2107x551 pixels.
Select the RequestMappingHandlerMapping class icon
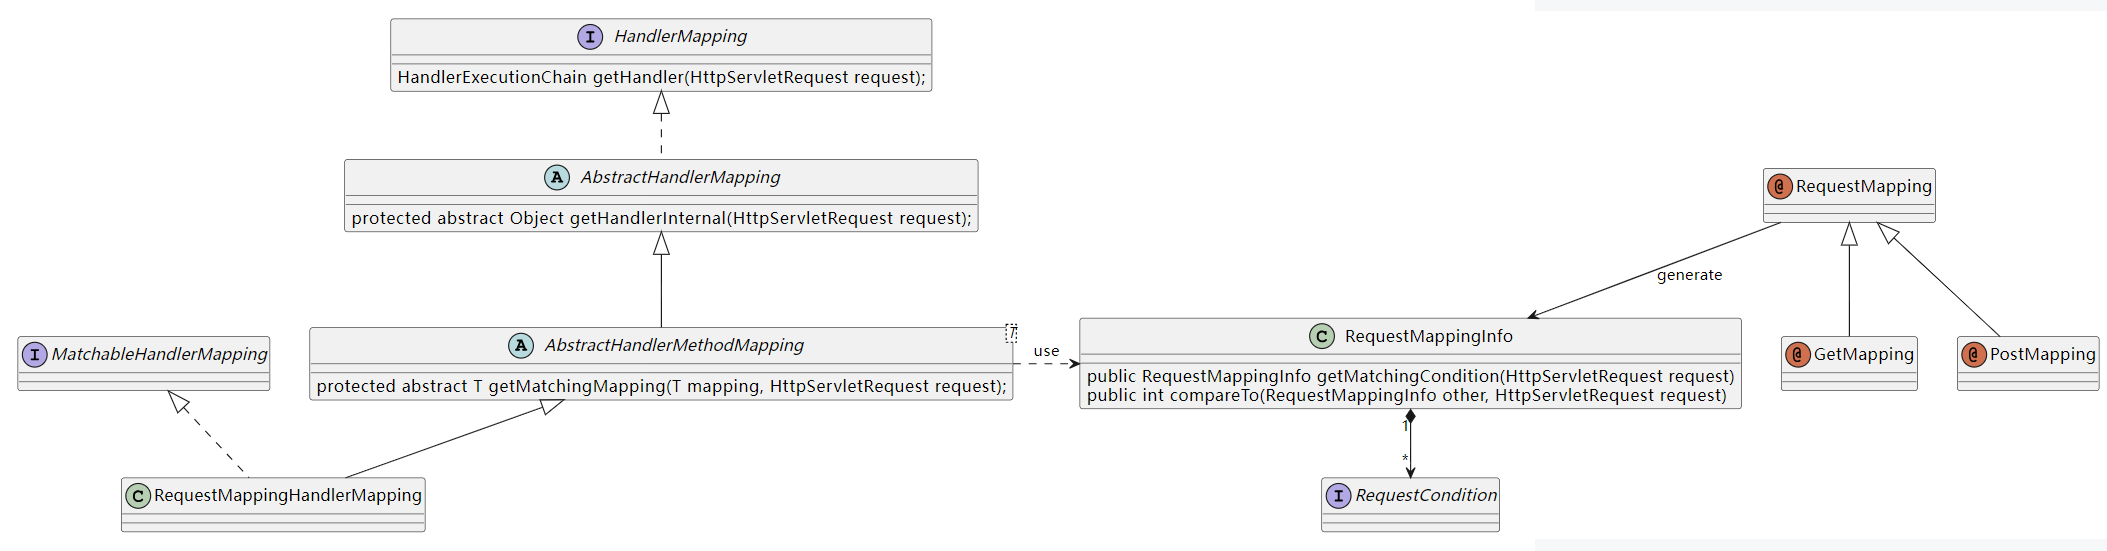coord(138,496)
